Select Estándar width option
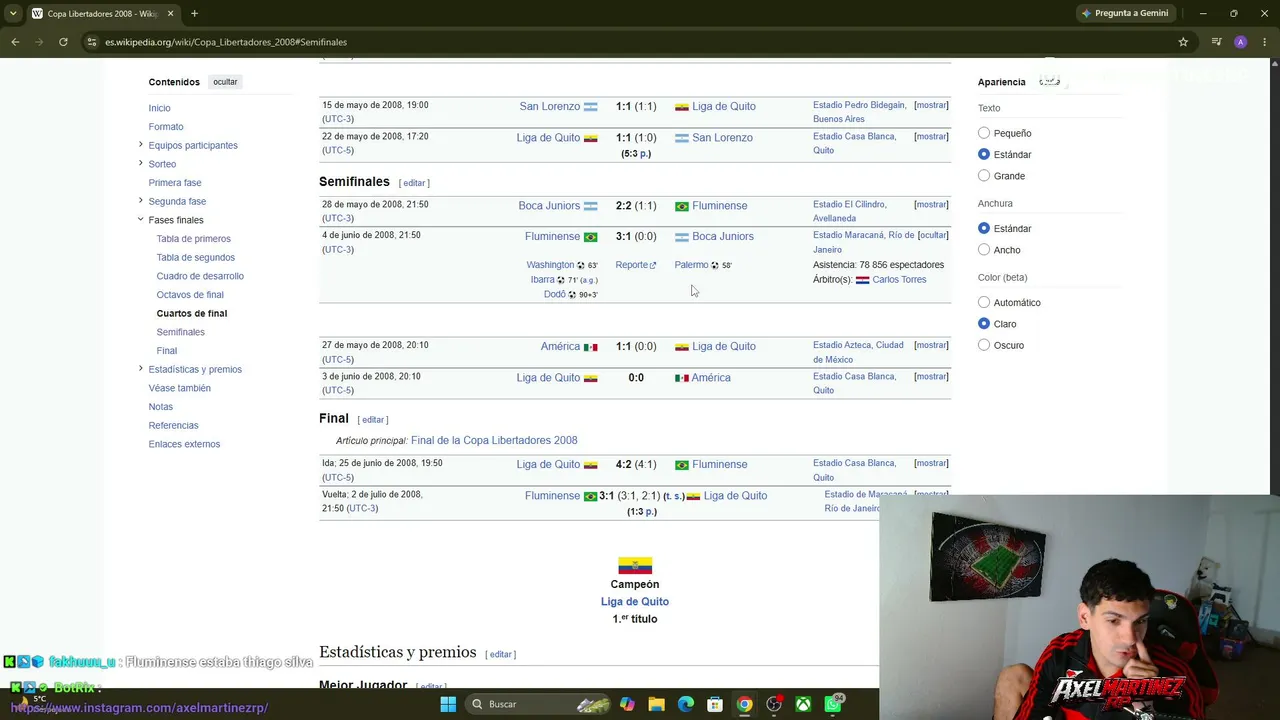 pyautogui.click(x=984, y=228)
